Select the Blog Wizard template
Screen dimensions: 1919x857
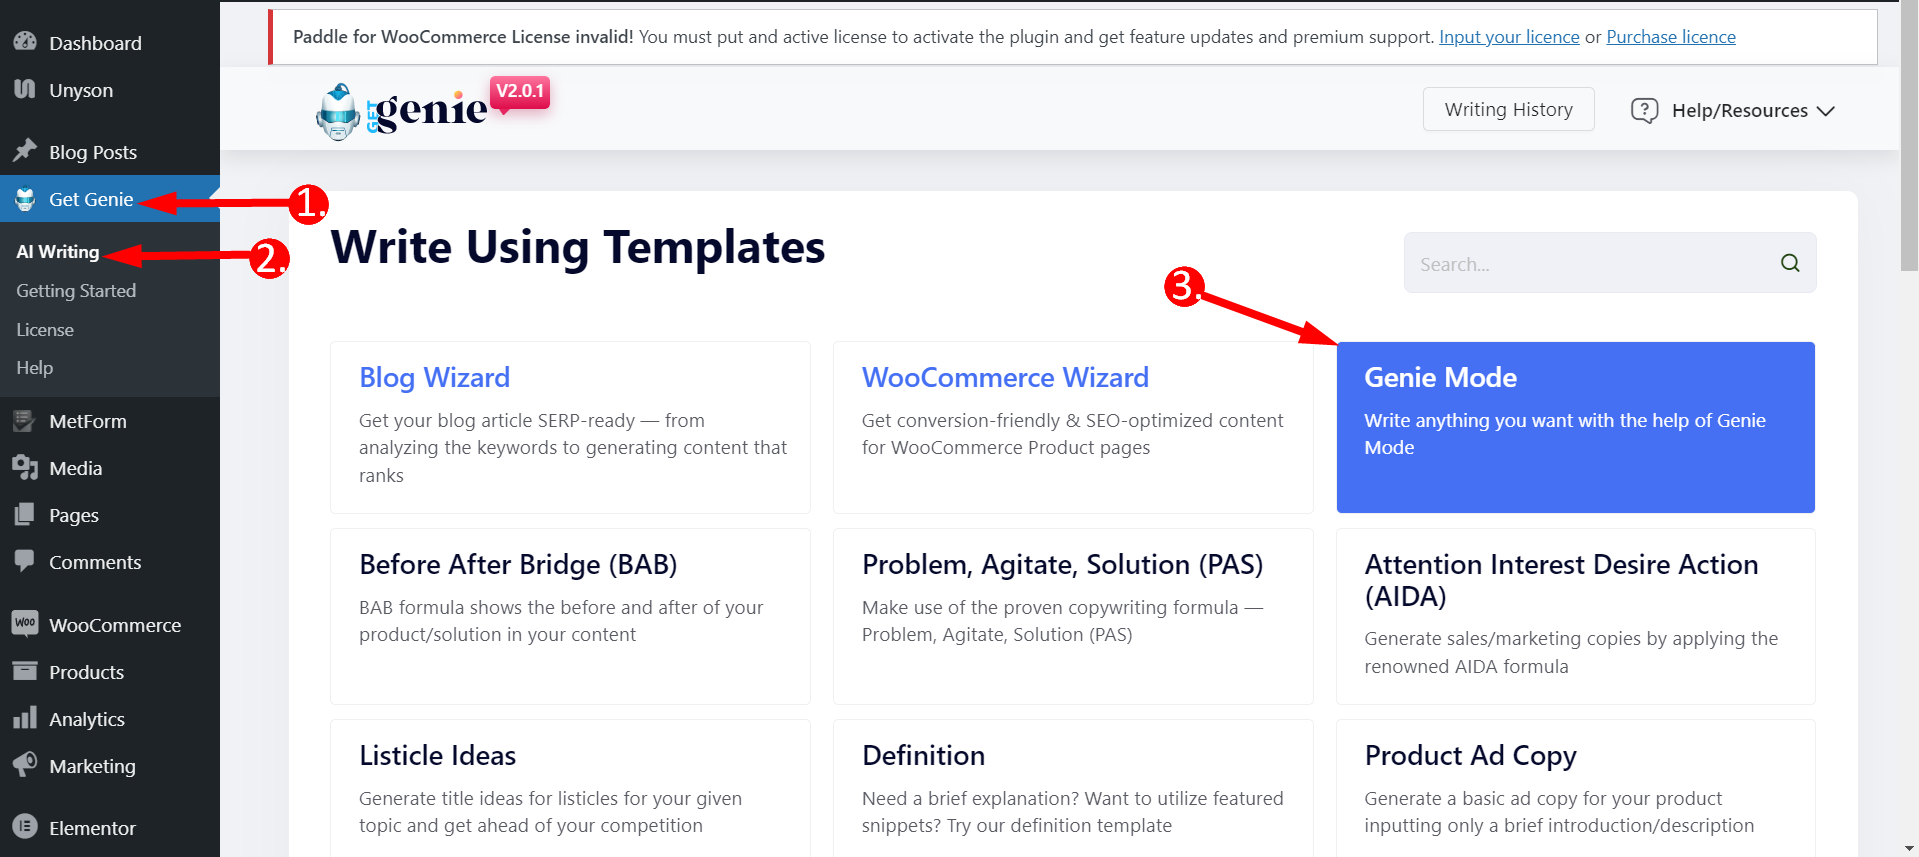click(x=570, y=427)
